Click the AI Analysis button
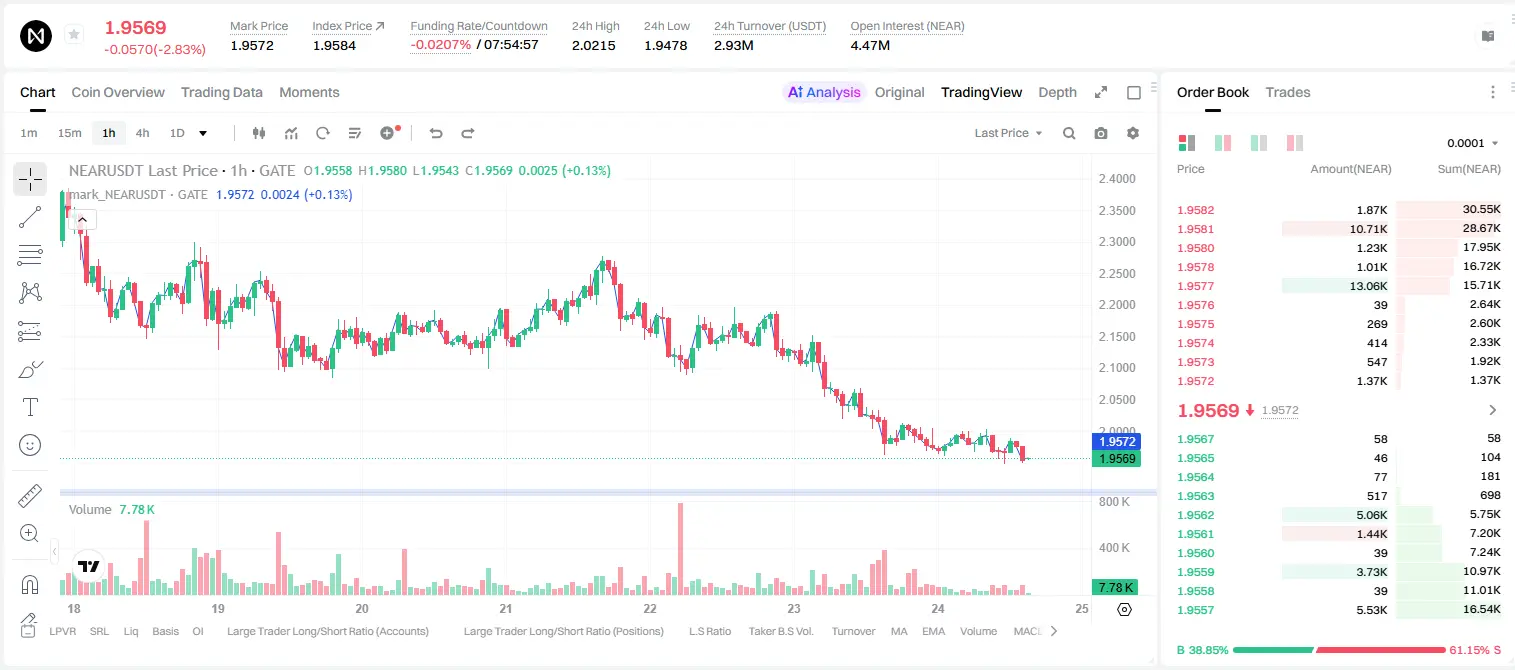The height and width of the screenshot is (670, 1515). tap(824, 92)
